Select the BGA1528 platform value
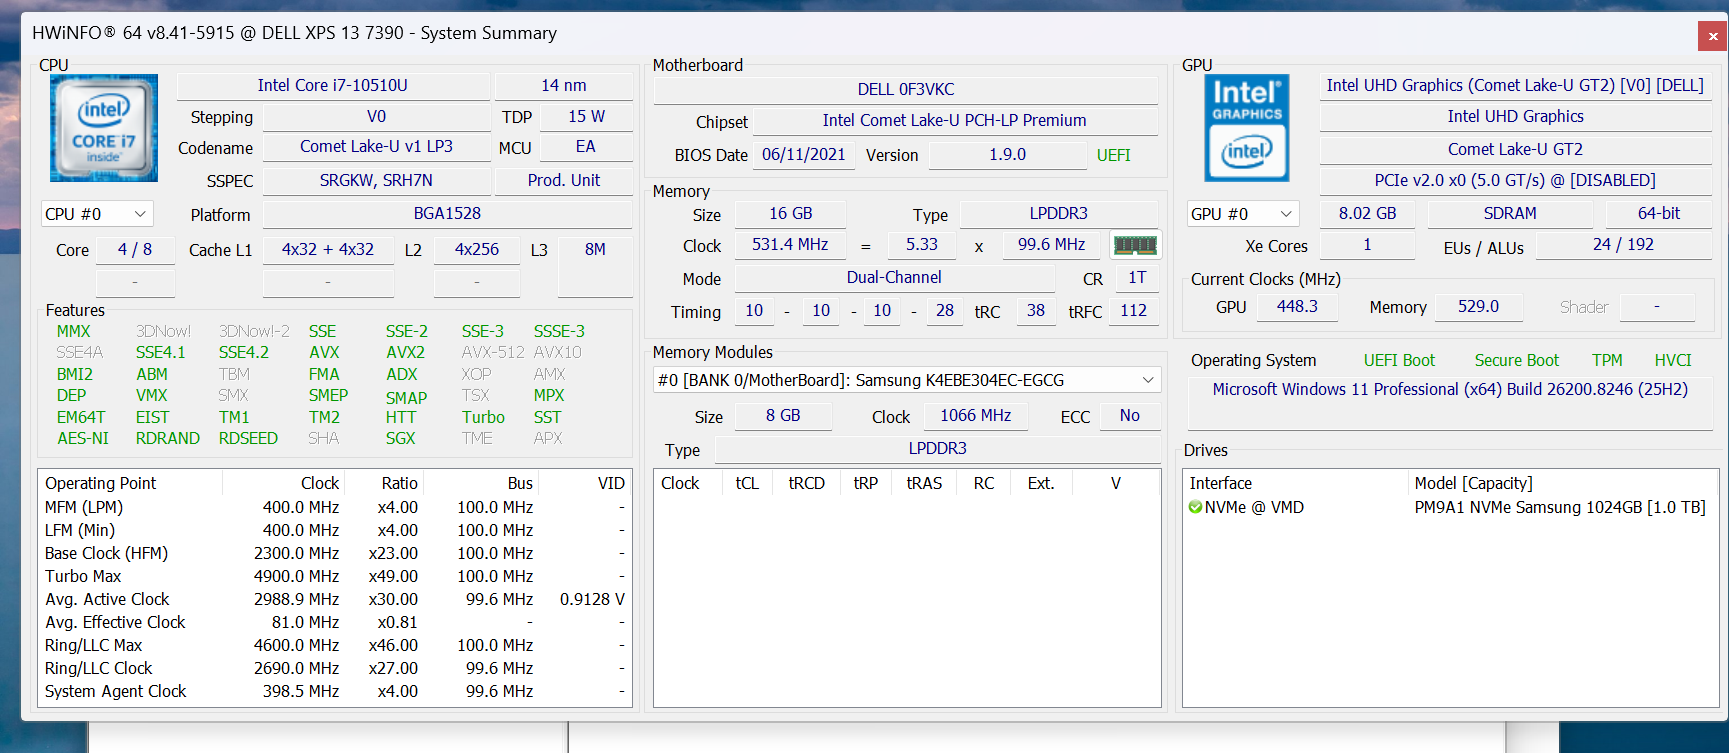 coord(447,214)
